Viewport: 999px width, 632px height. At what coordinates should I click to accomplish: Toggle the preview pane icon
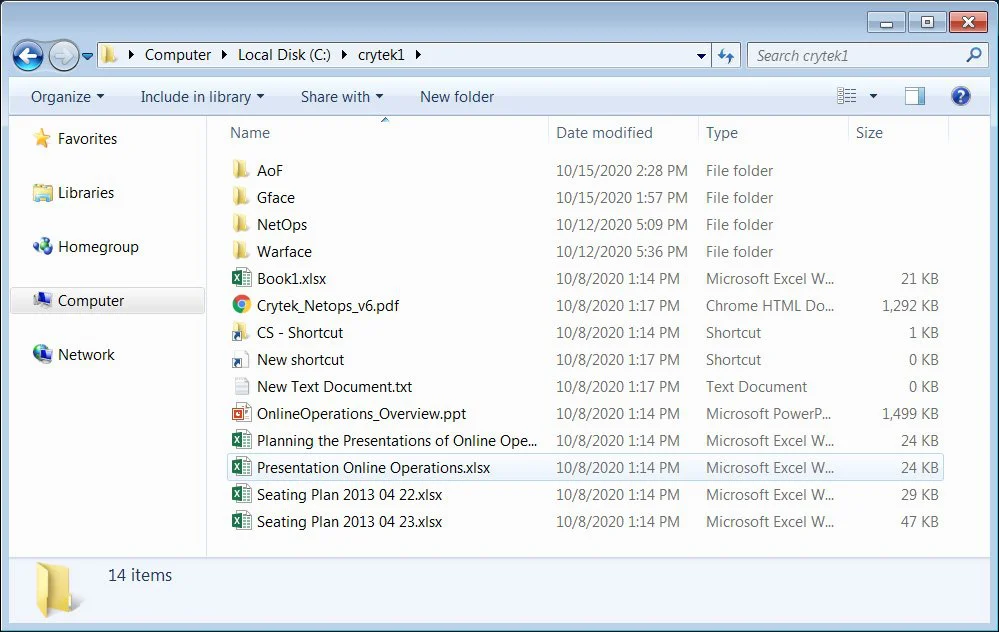pyautogui.click(x=914, y=96)
